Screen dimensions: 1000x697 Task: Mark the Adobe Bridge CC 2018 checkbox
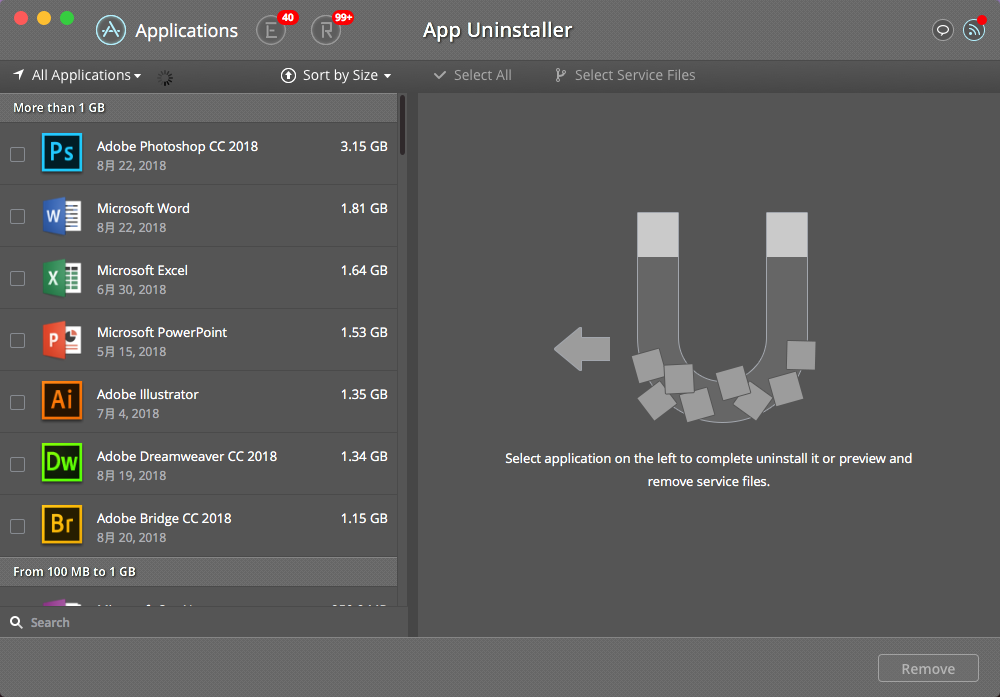pos(18,526)
